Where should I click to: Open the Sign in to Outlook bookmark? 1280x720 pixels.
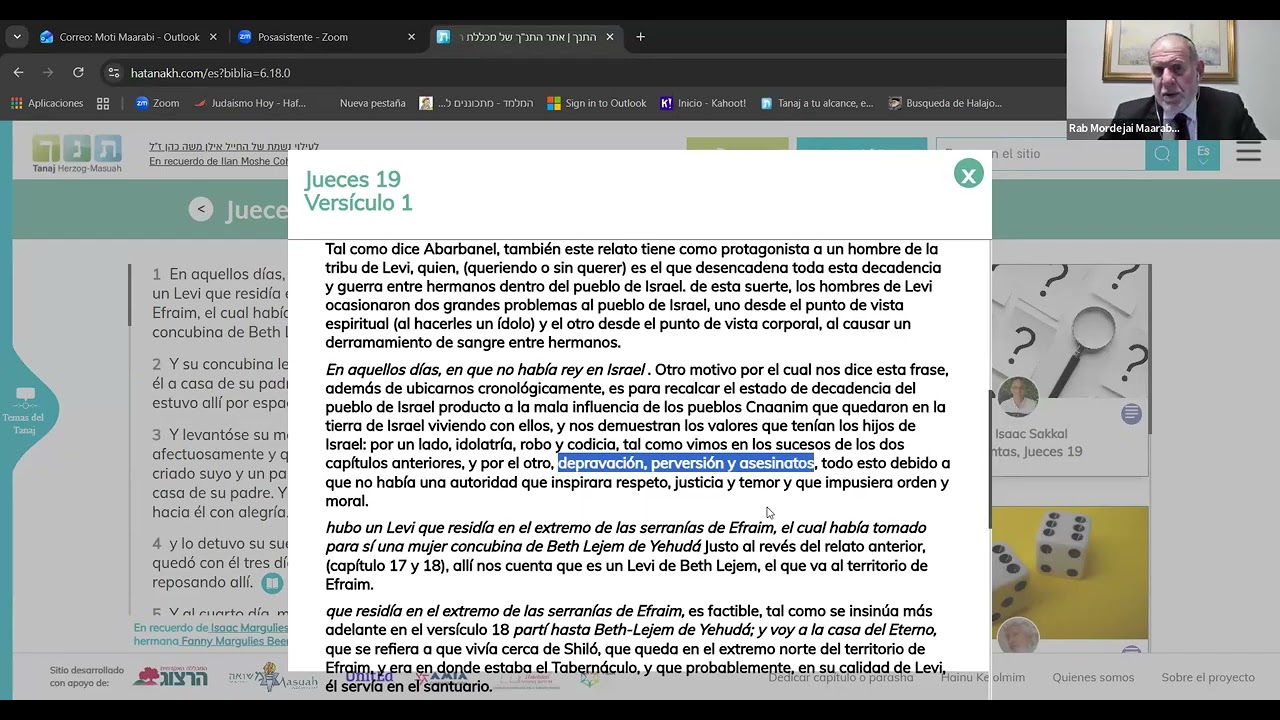coord(597,103)
